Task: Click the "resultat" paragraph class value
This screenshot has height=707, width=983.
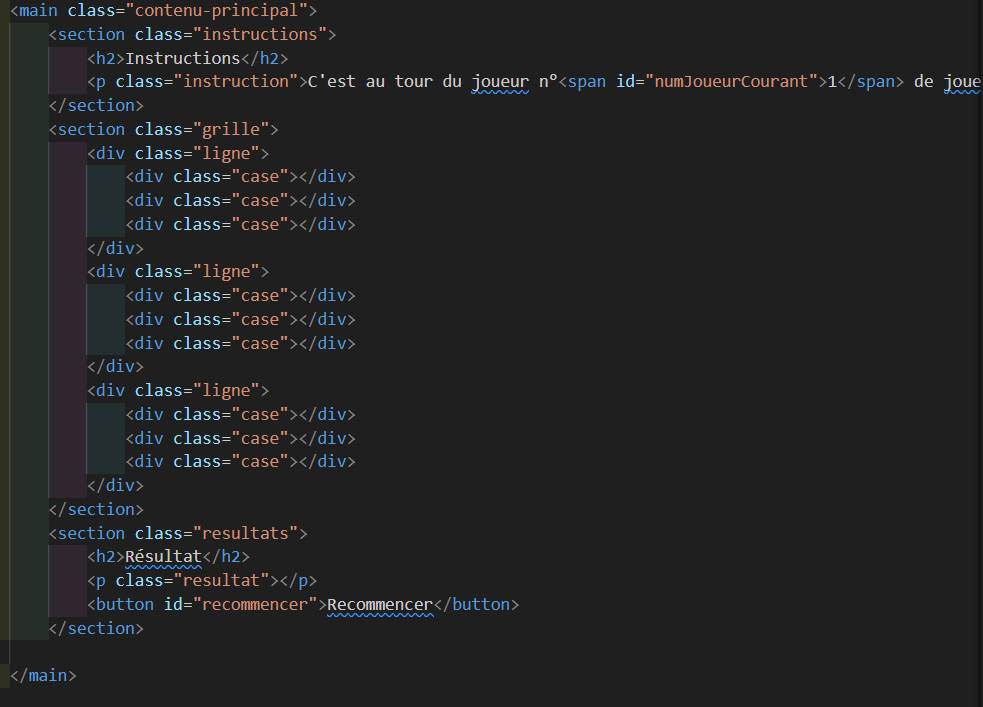Action: (221, 580)
